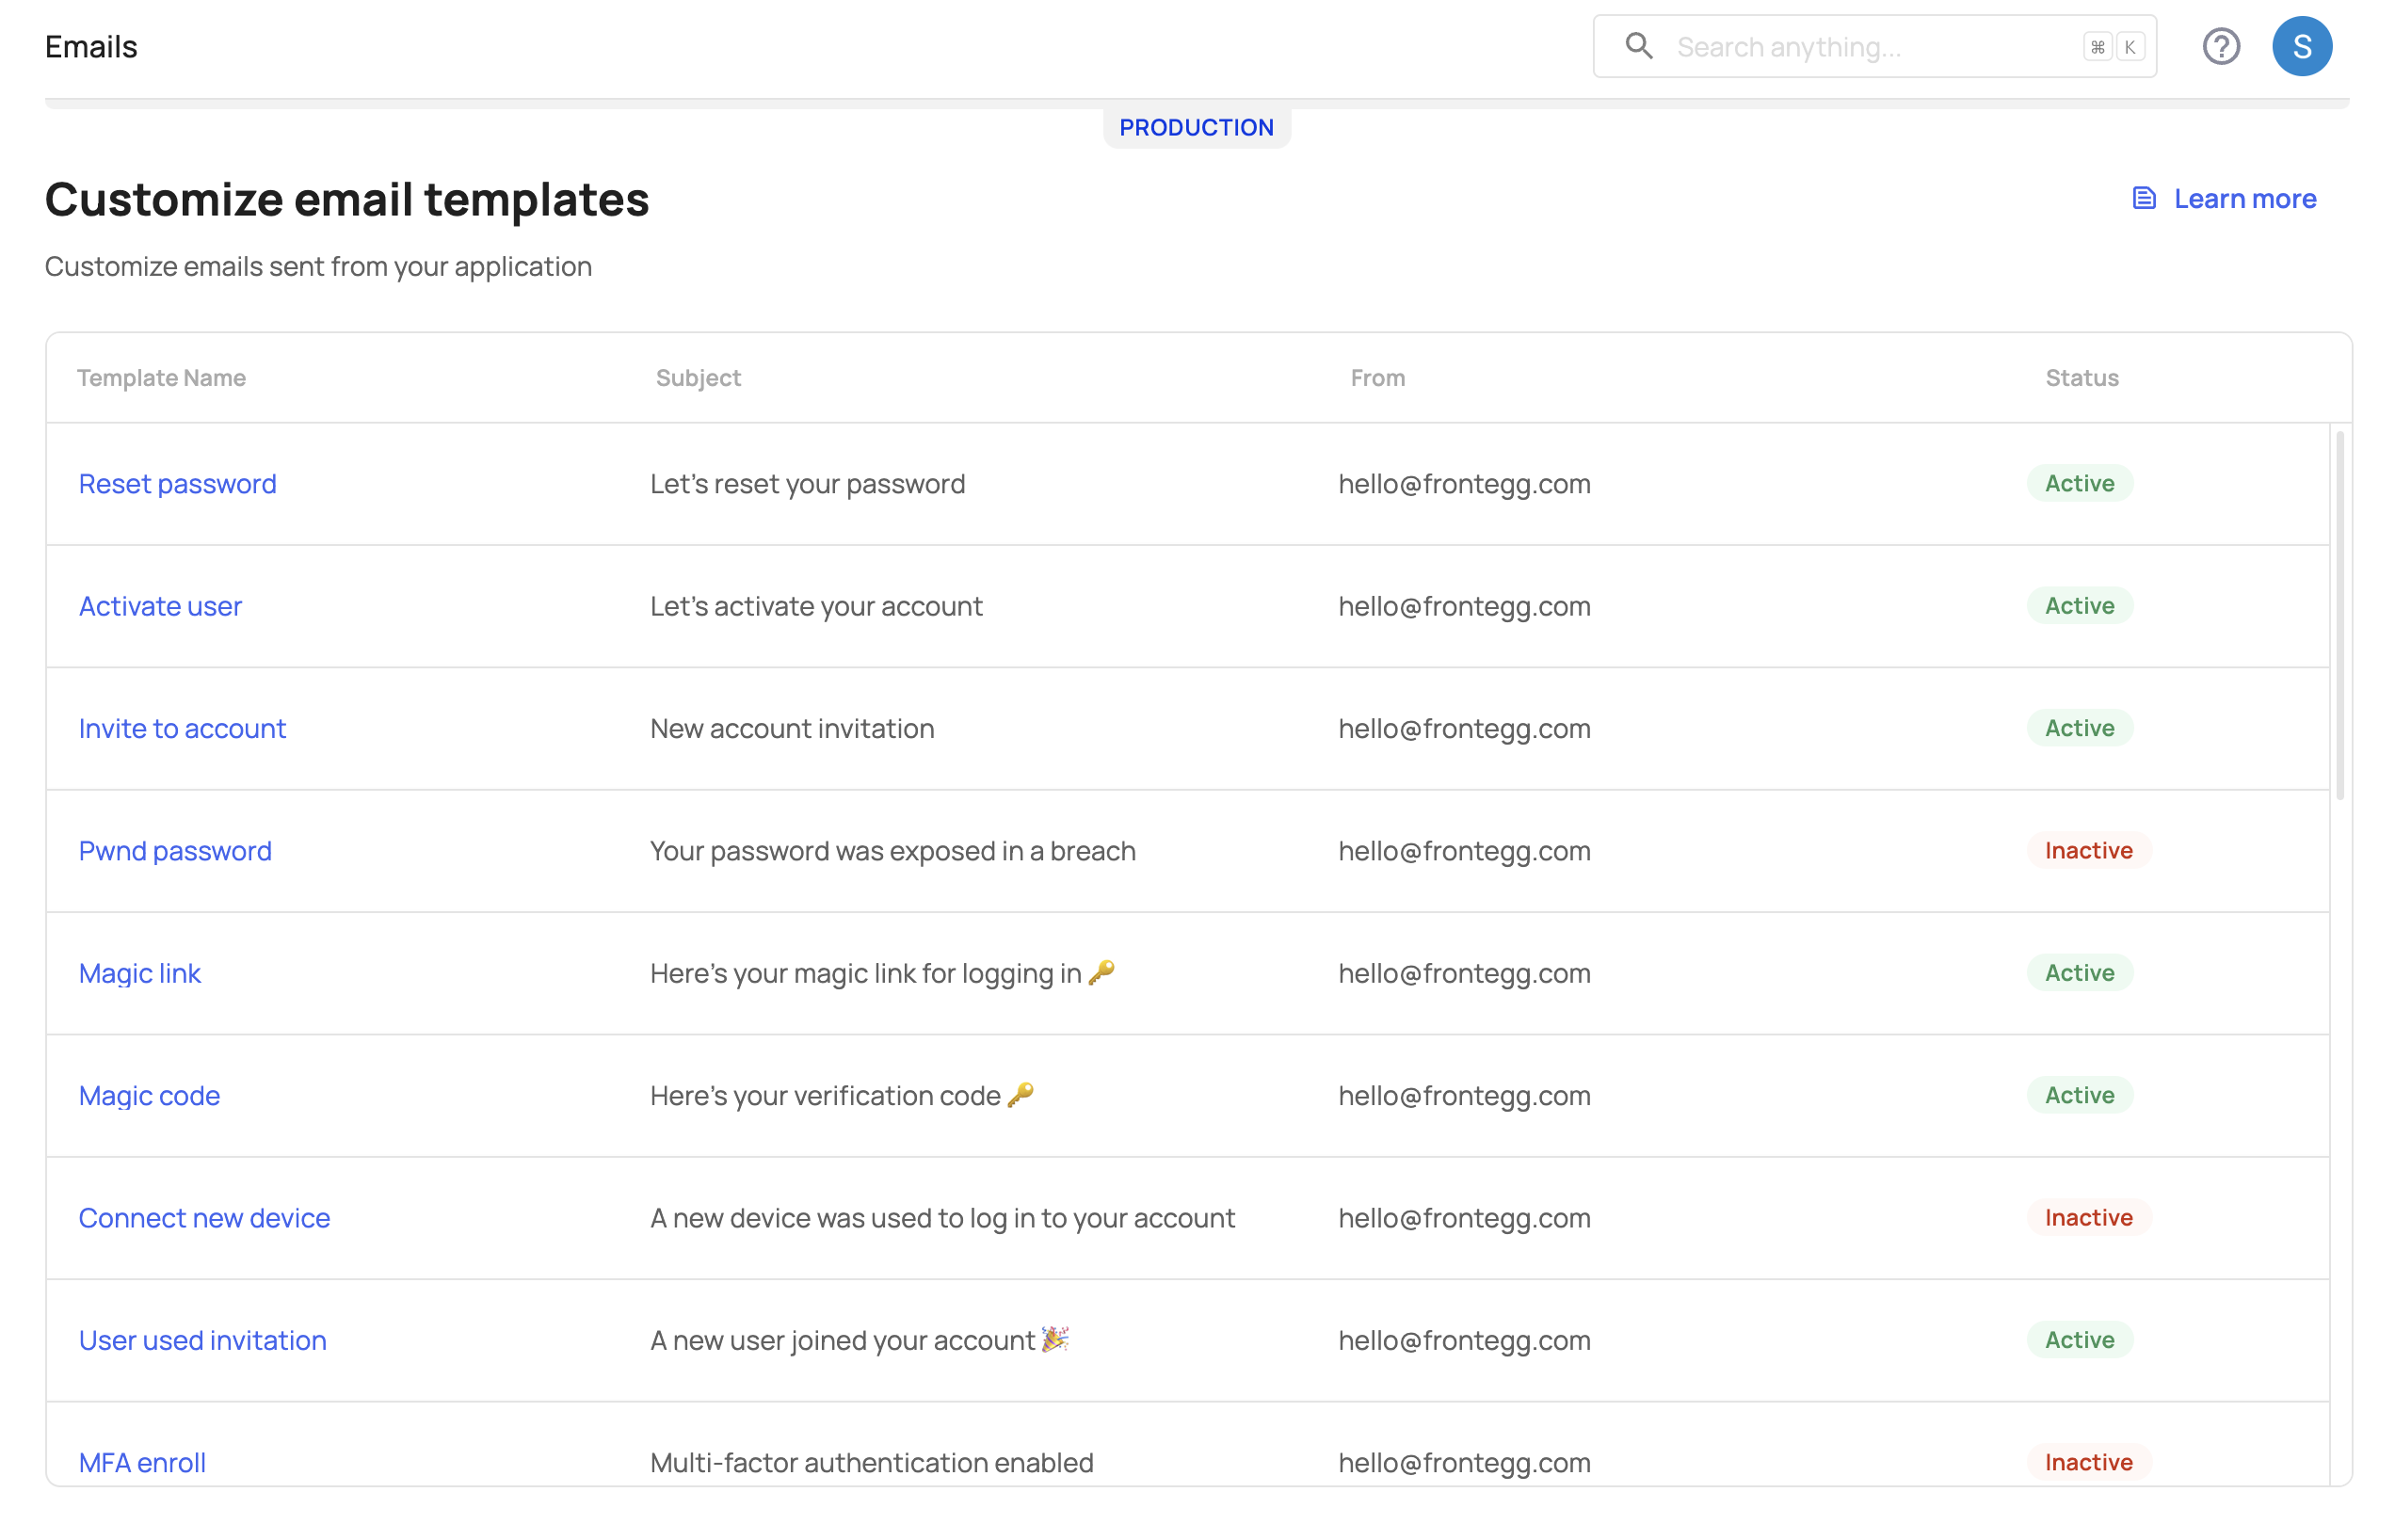Click the Customize email templates heading

347,196
